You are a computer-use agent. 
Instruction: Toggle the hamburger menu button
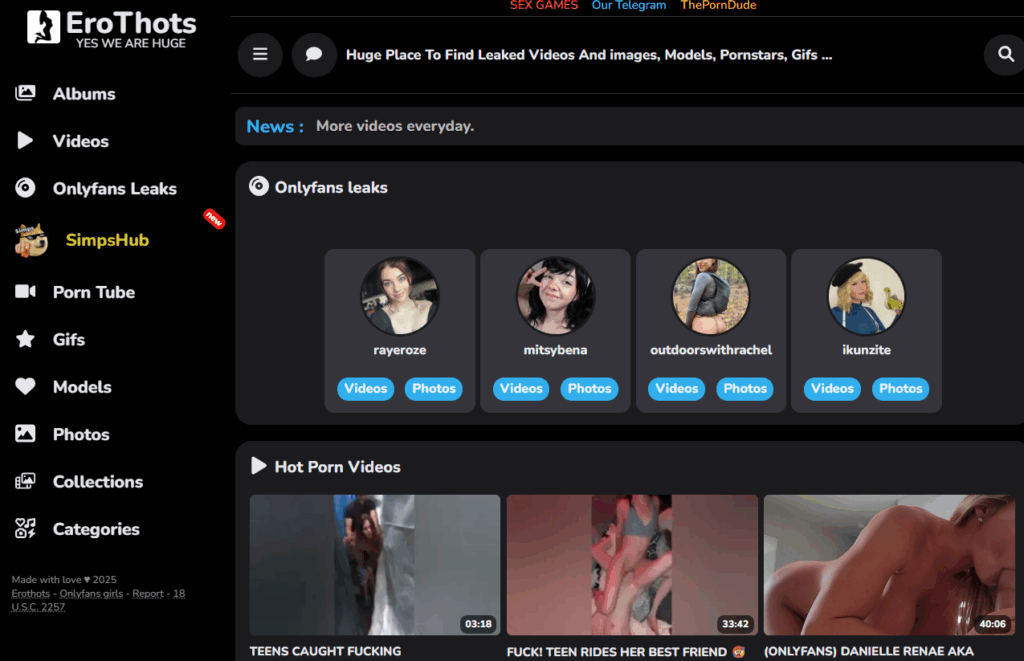[260, 54]
